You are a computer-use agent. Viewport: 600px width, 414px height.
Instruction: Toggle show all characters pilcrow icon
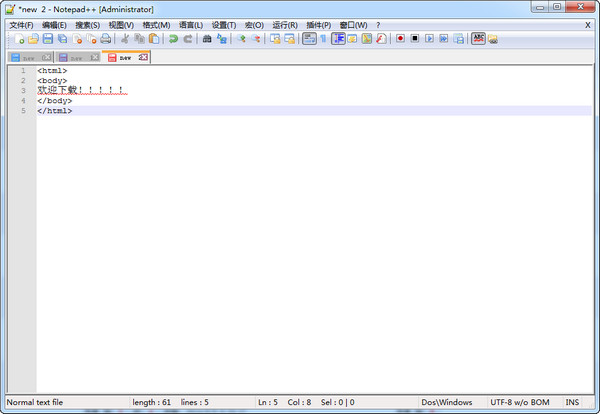[x=323, y=39]
